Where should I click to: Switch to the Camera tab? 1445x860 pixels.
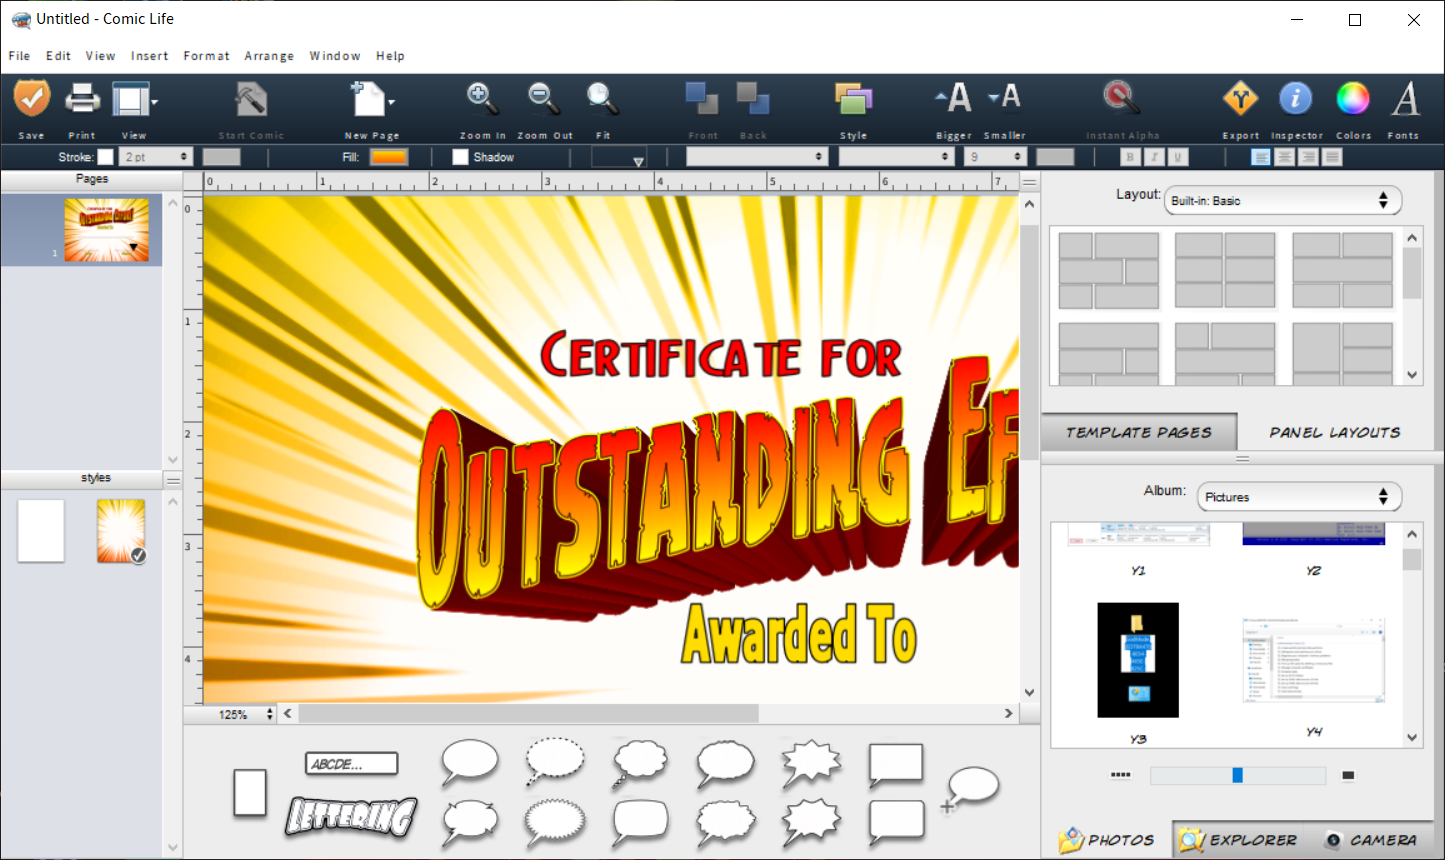click(1370, 839)
